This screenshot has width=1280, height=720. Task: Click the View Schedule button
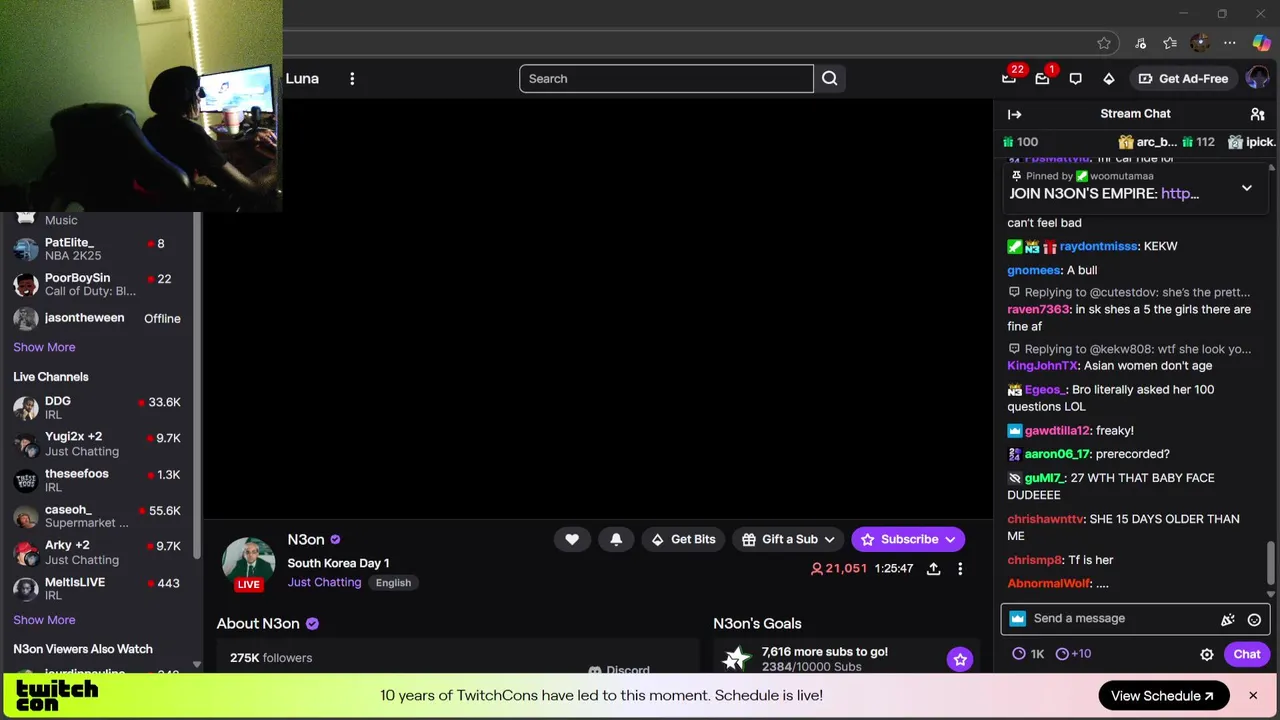(x=1163, y=696)
